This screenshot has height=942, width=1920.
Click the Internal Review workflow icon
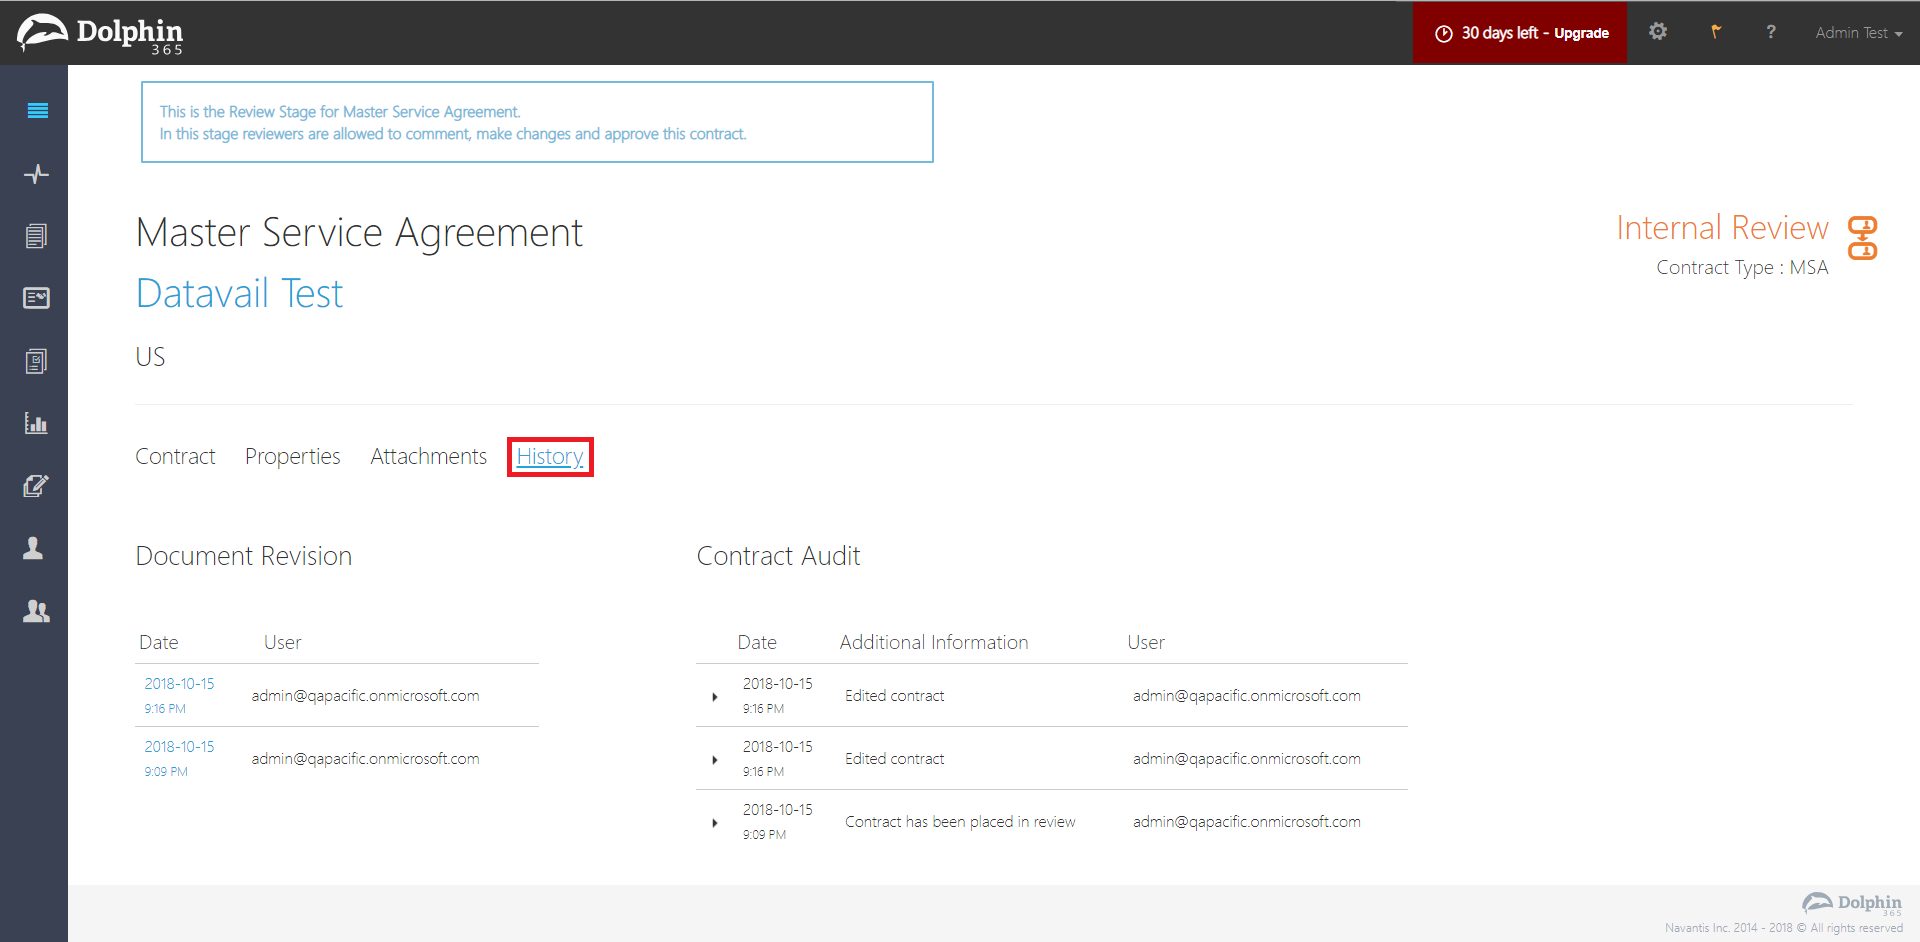click(1862, 238)
